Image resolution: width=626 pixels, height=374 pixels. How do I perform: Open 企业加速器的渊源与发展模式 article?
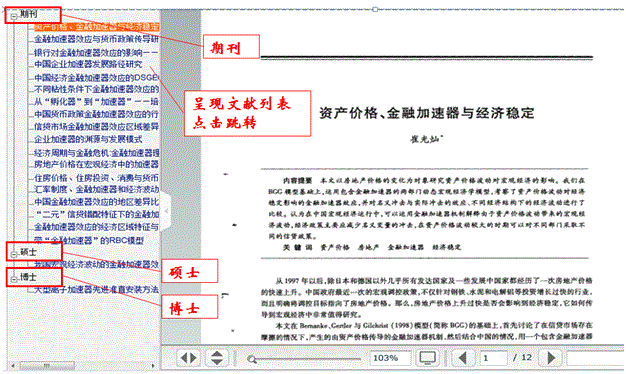(88, 139)
